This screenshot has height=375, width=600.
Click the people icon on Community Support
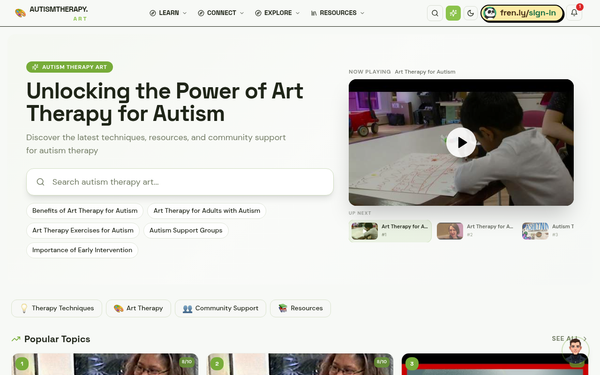[x=187, y=308]
